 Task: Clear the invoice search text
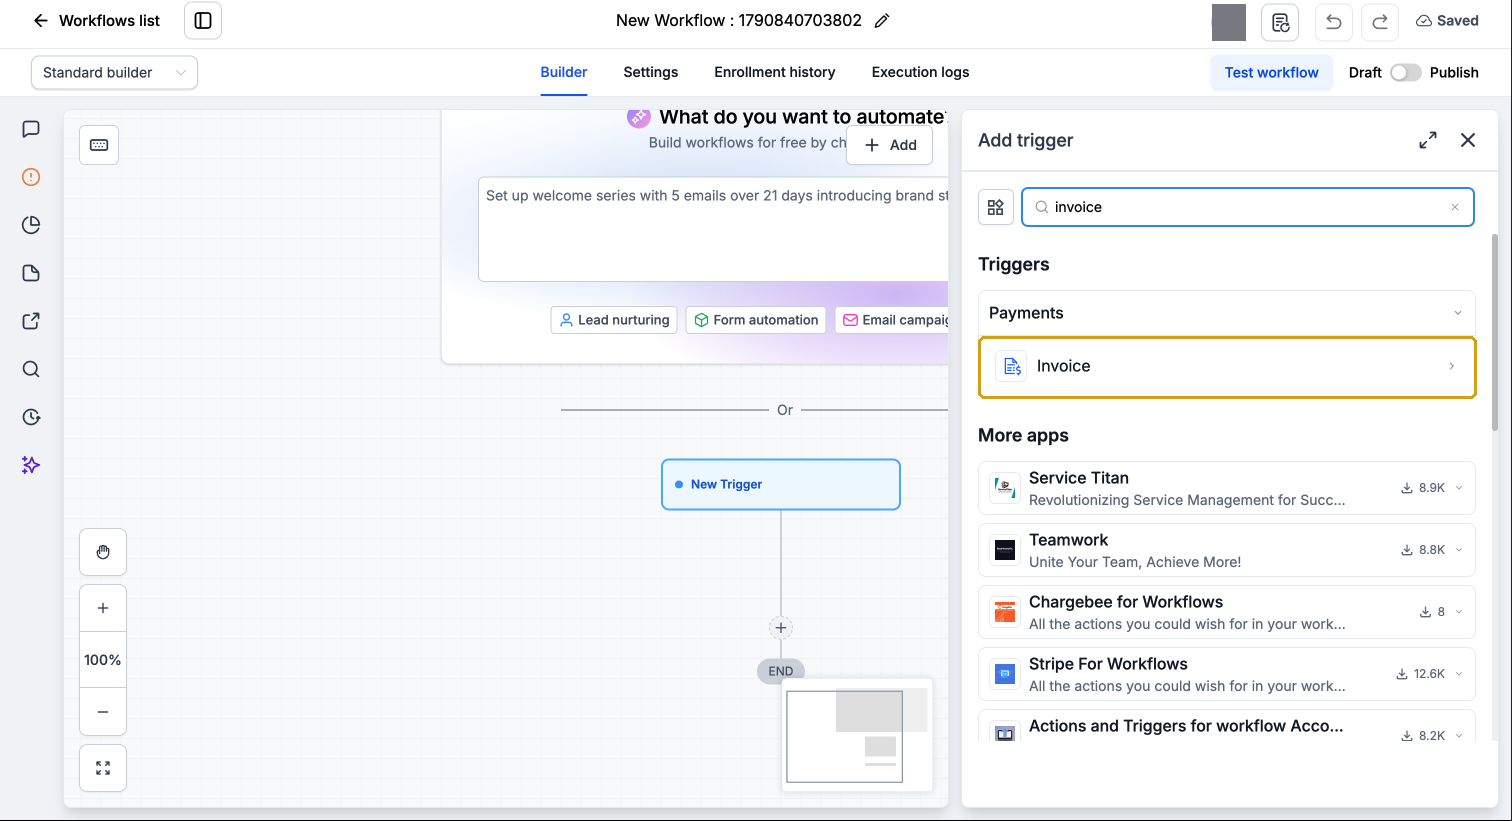1455,207
